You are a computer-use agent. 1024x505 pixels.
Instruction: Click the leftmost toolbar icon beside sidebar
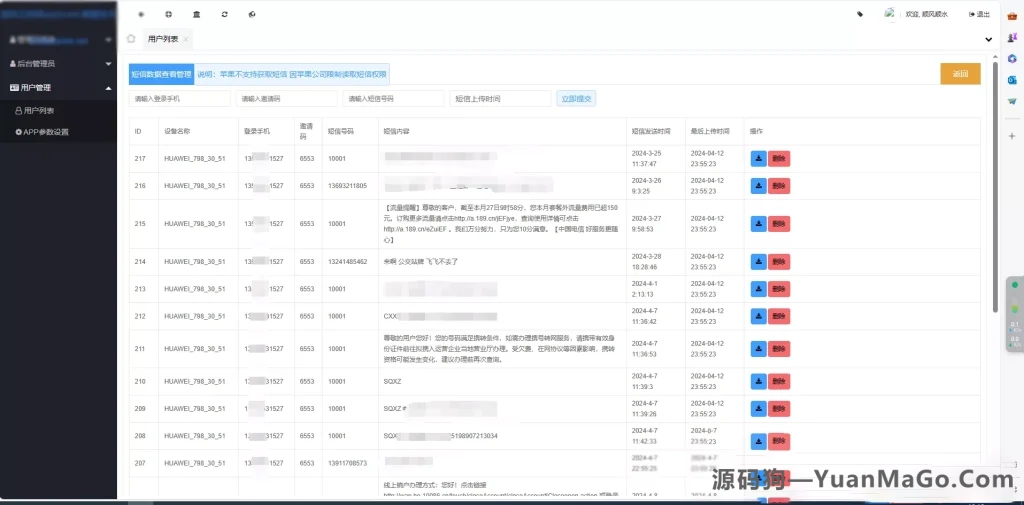pyautogui.click(x=141, y=14)
